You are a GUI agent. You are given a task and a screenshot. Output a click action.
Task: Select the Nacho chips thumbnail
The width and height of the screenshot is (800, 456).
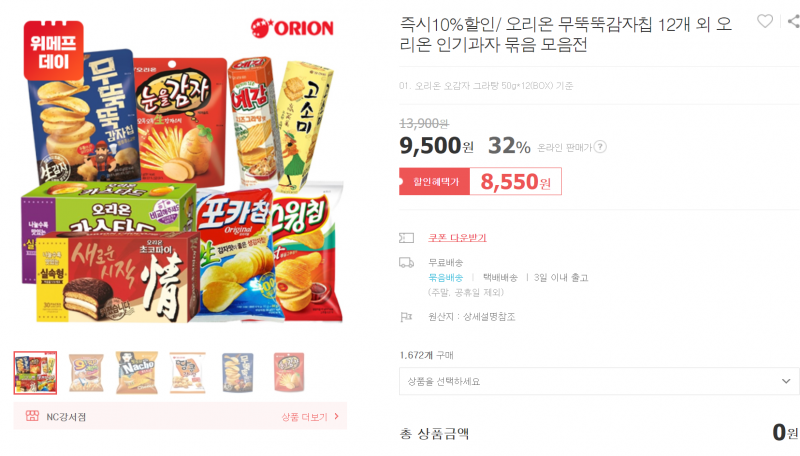coord(137,373)
